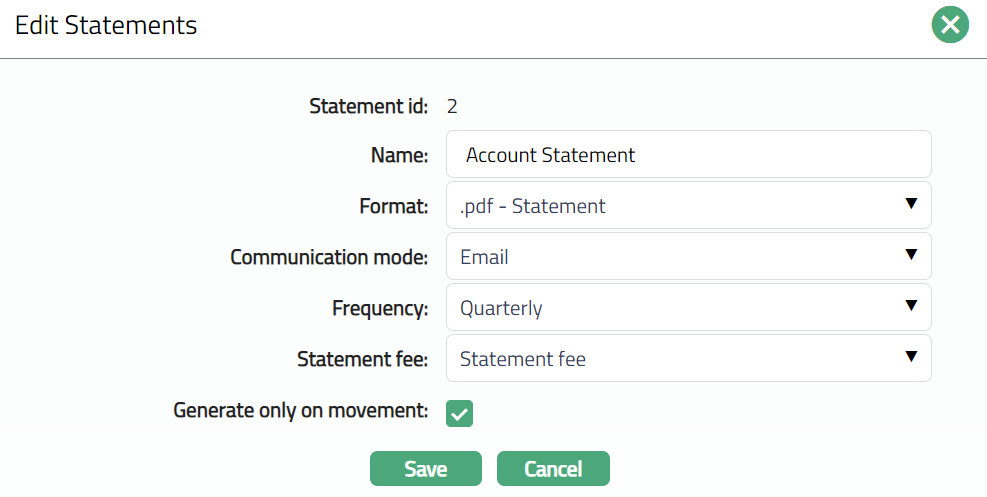This screenshot has width=987, height=497.
Task: Click the Communication mode dropdown arrow
Action: [910, 255]
